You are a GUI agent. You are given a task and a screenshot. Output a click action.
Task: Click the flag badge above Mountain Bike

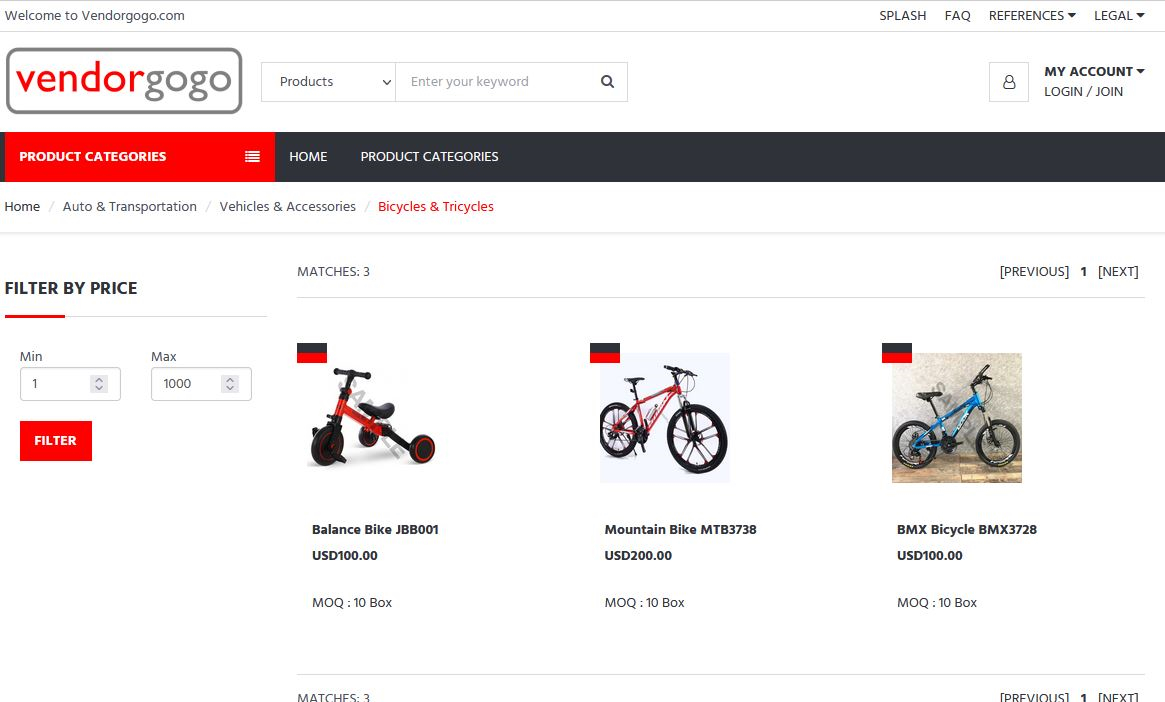point(605,353)
